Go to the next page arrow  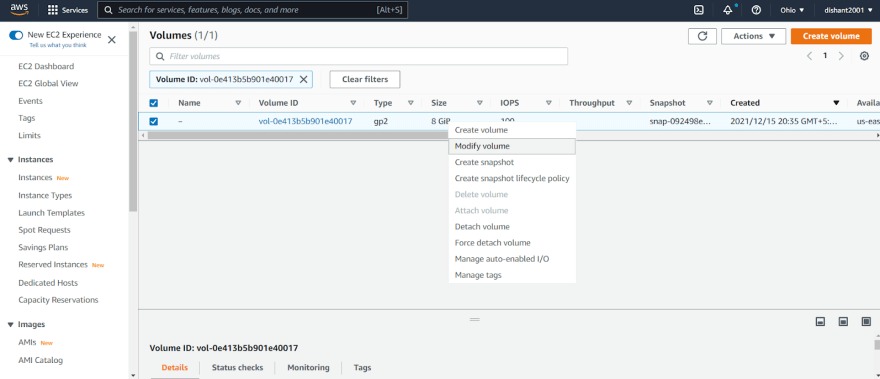pos(841,56)
